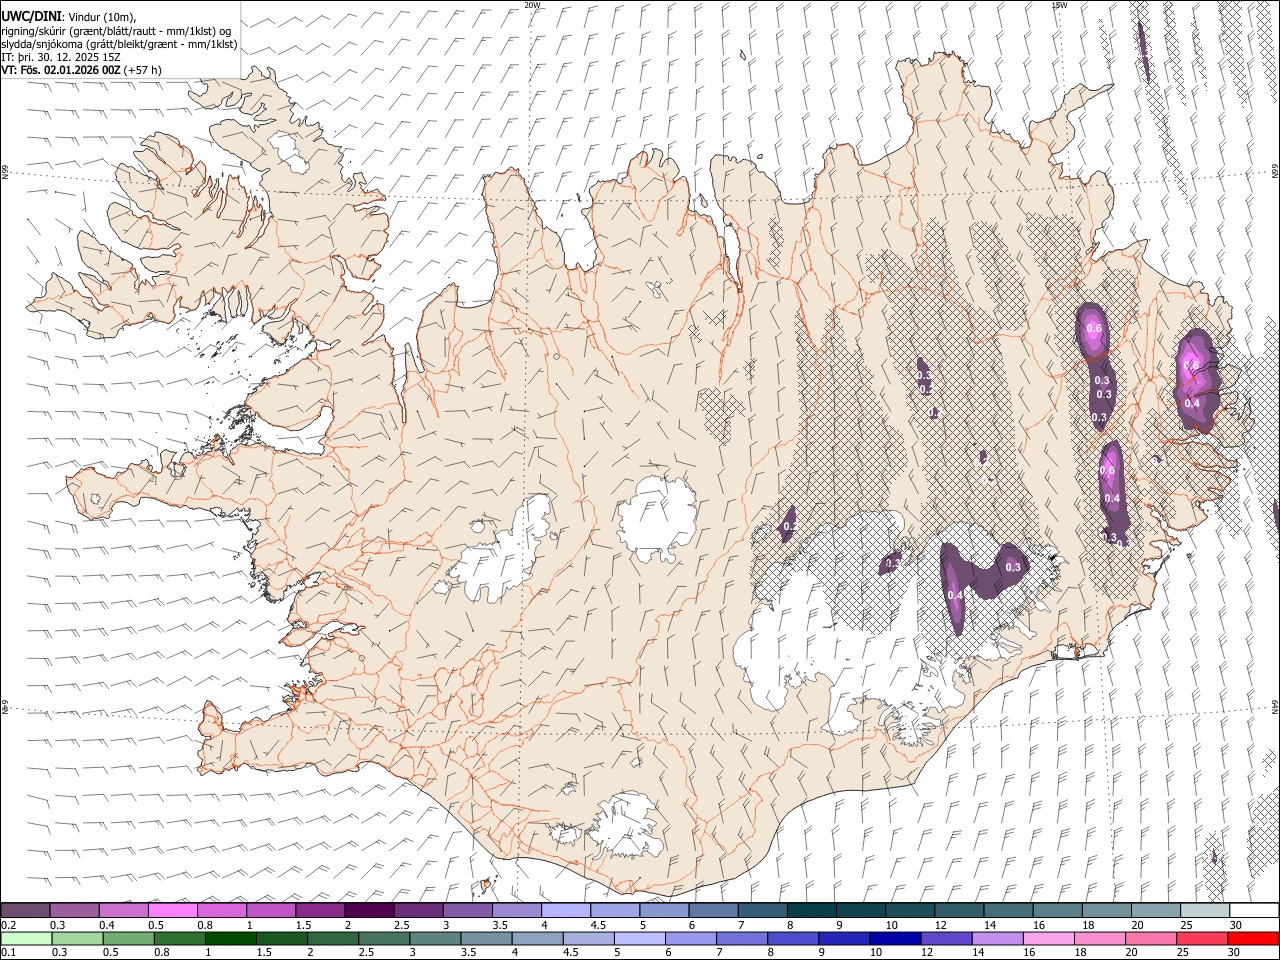Pick the navy blue swatch between 10 and 12

tap(894, 938)
